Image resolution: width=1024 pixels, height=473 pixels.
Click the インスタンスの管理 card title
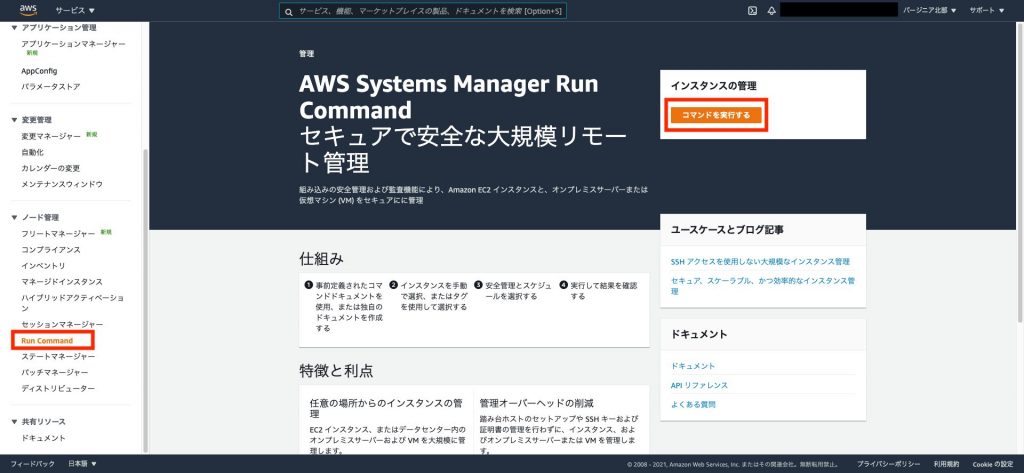pos(714,86)
